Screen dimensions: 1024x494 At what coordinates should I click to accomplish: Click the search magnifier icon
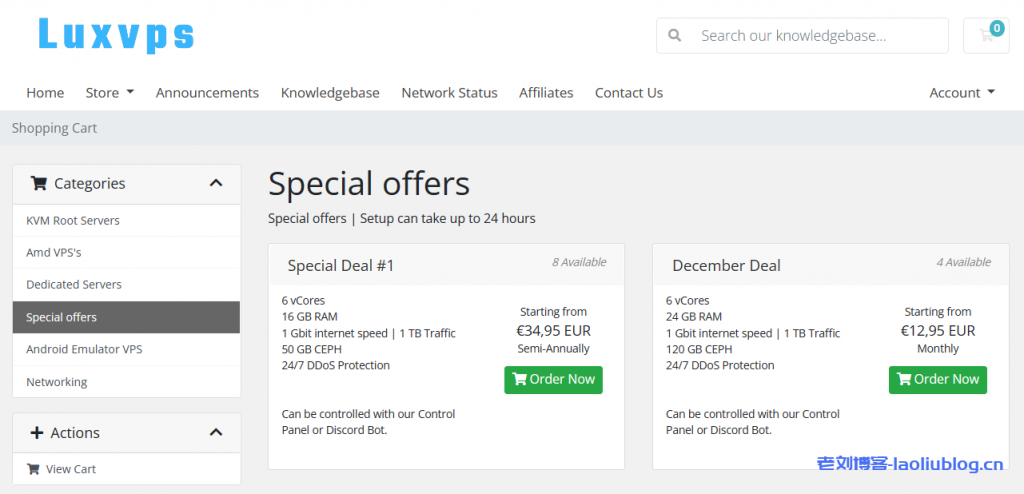tap(675, 35)
